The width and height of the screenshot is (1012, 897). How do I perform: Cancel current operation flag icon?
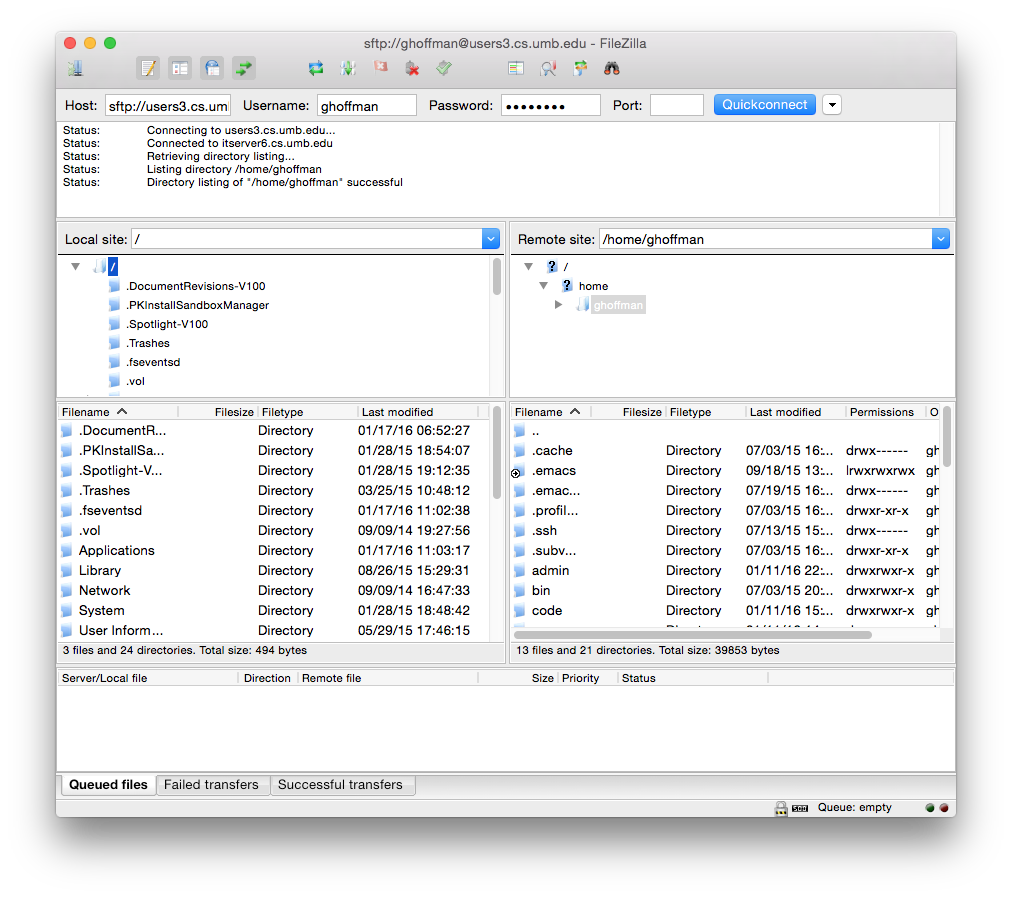click(x=381, y=67)
